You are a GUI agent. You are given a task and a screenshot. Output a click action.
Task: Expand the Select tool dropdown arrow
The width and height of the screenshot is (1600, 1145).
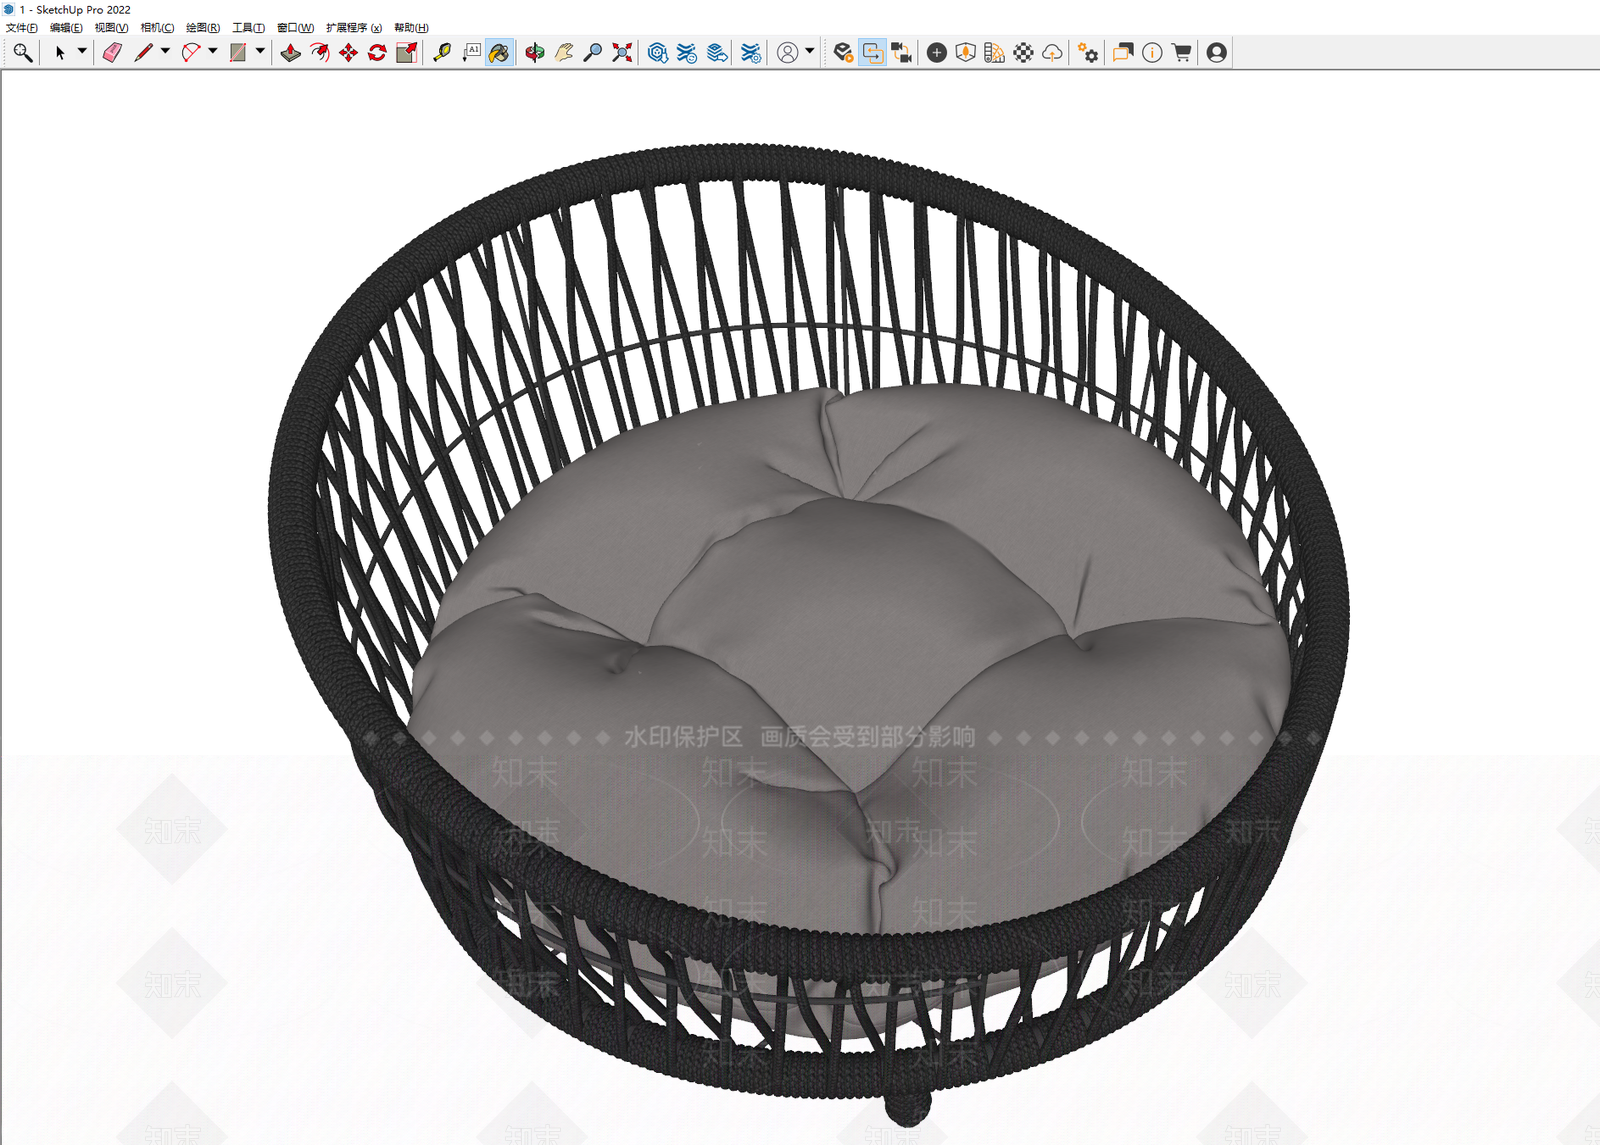click(x=82, y=51)
